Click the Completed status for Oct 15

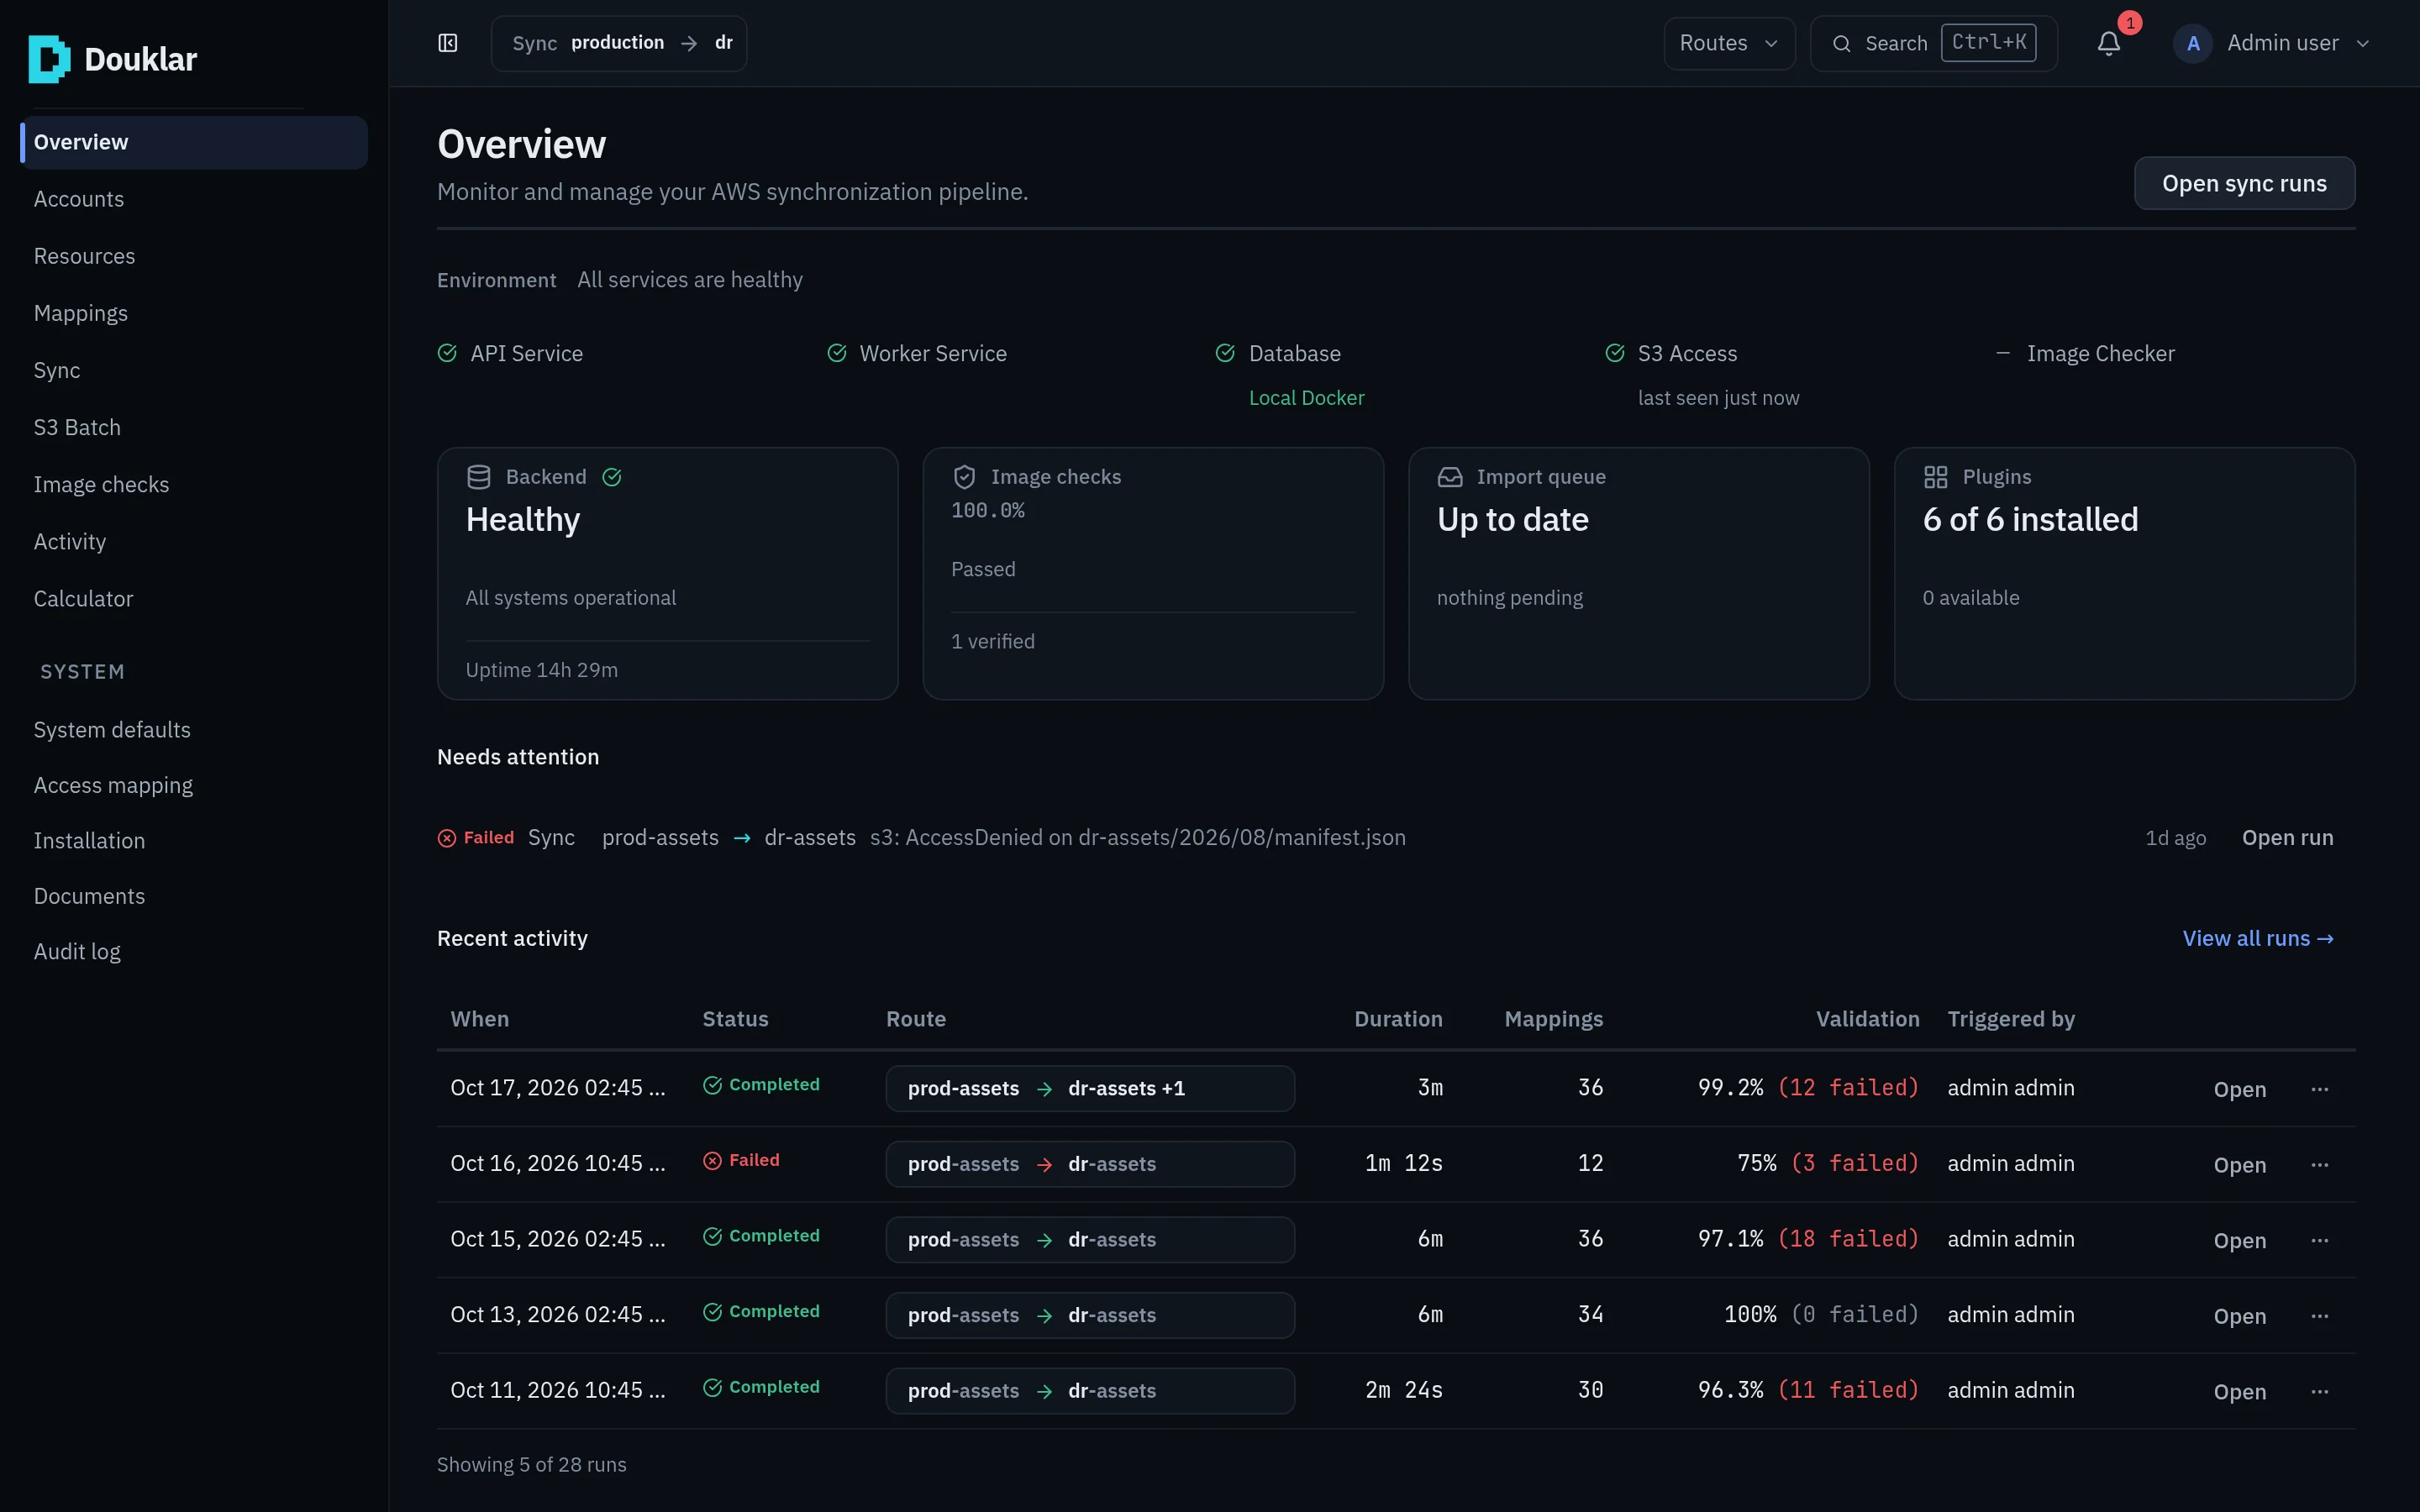tap(761, 1236)
